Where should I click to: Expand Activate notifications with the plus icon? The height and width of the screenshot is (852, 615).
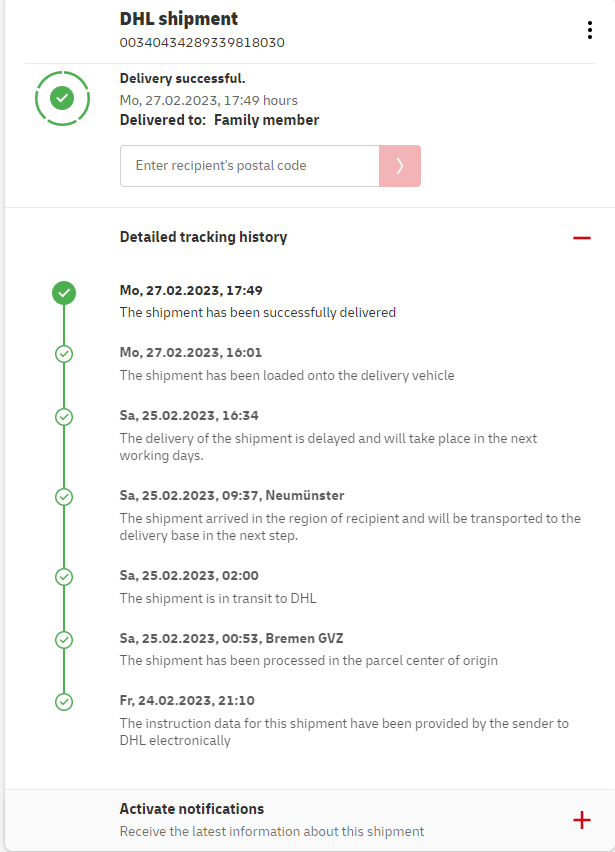point(582,820)
